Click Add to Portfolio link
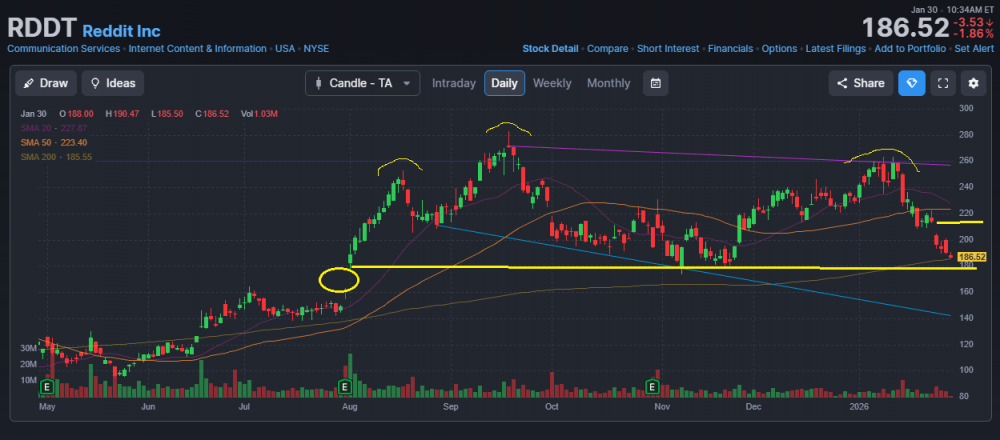This screenshot has height=440, width=1000. point(909,48)
